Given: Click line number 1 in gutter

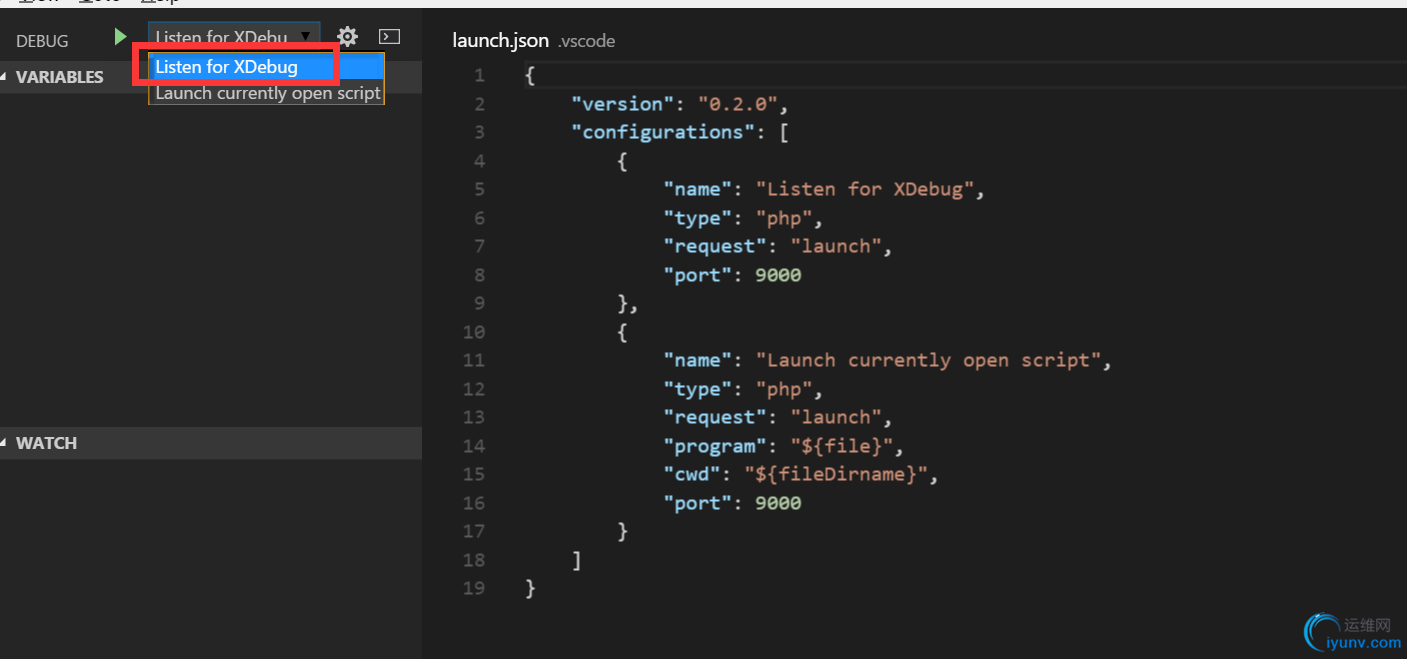Looking at the screenshot, I should coord(479,76).
